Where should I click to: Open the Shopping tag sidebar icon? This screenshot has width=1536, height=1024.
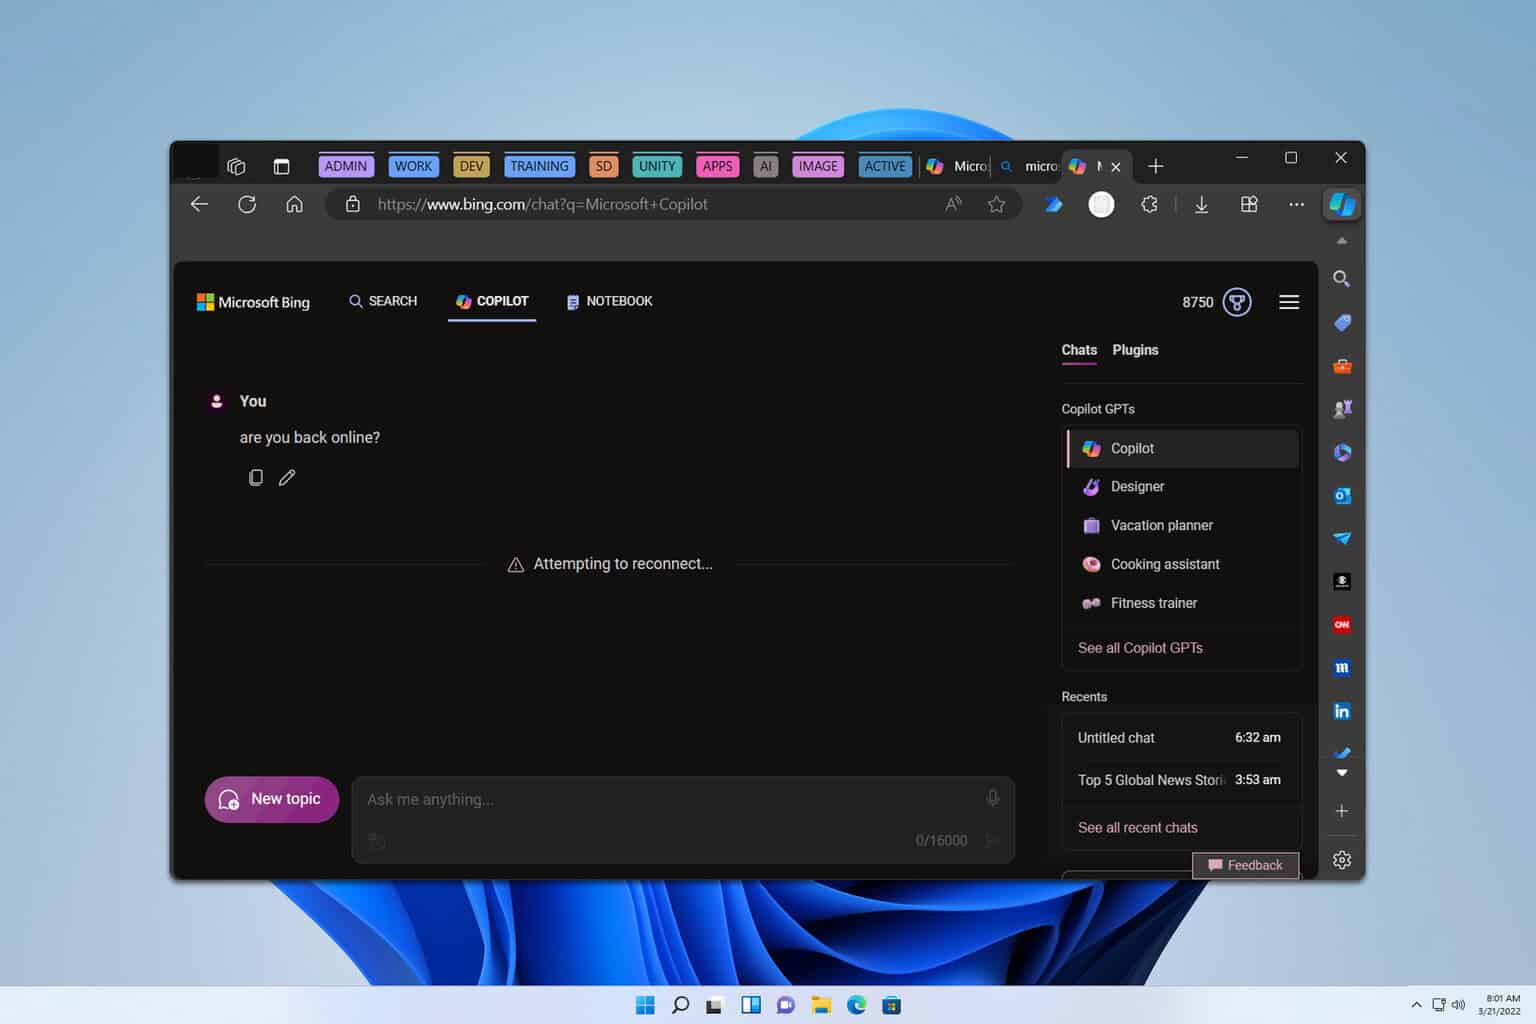click(x=1342, y=322)
